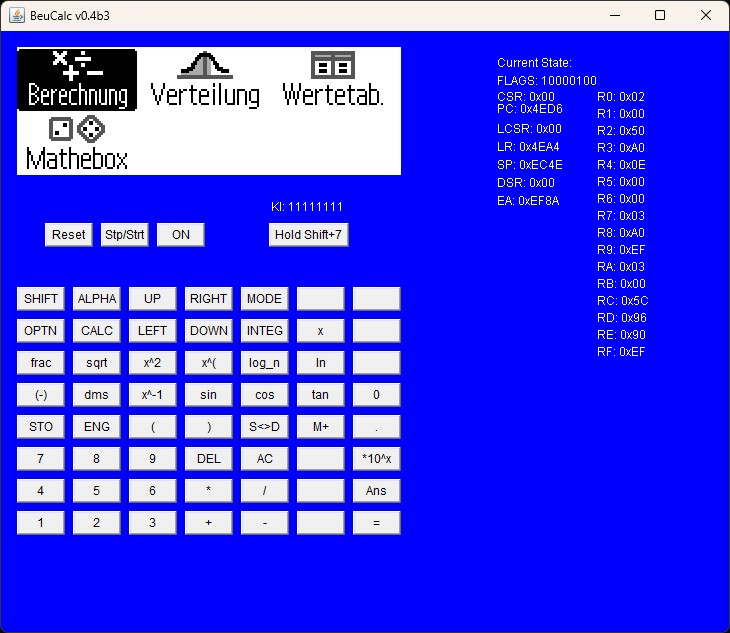Click the 5 digit key
The width and height of the screenshot is (730, 633).
(x=96, y=491)
